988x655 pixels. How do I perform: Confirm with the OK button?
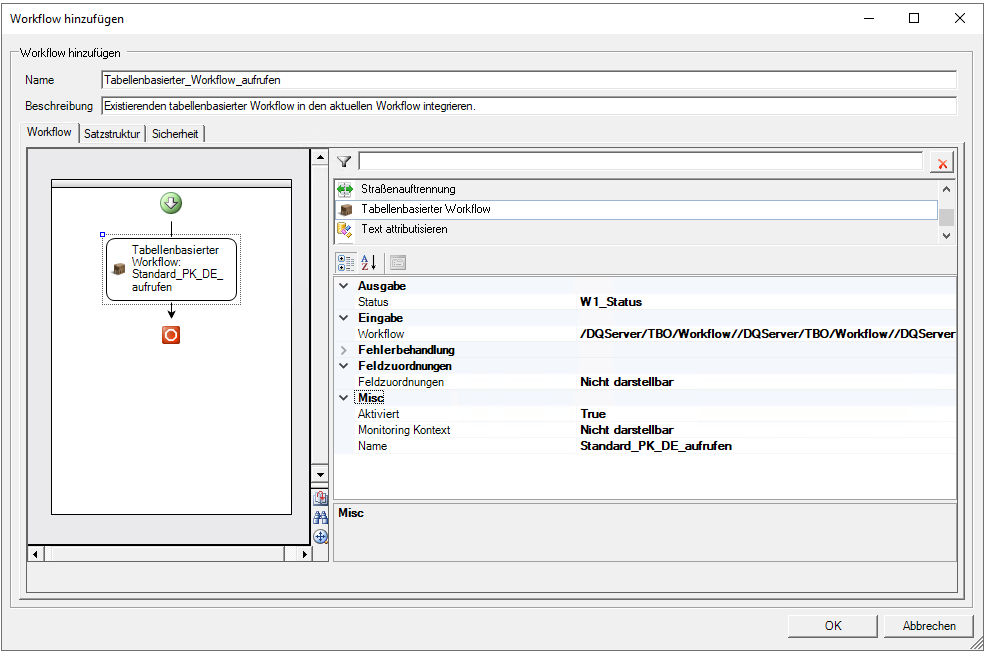point(832,625)
